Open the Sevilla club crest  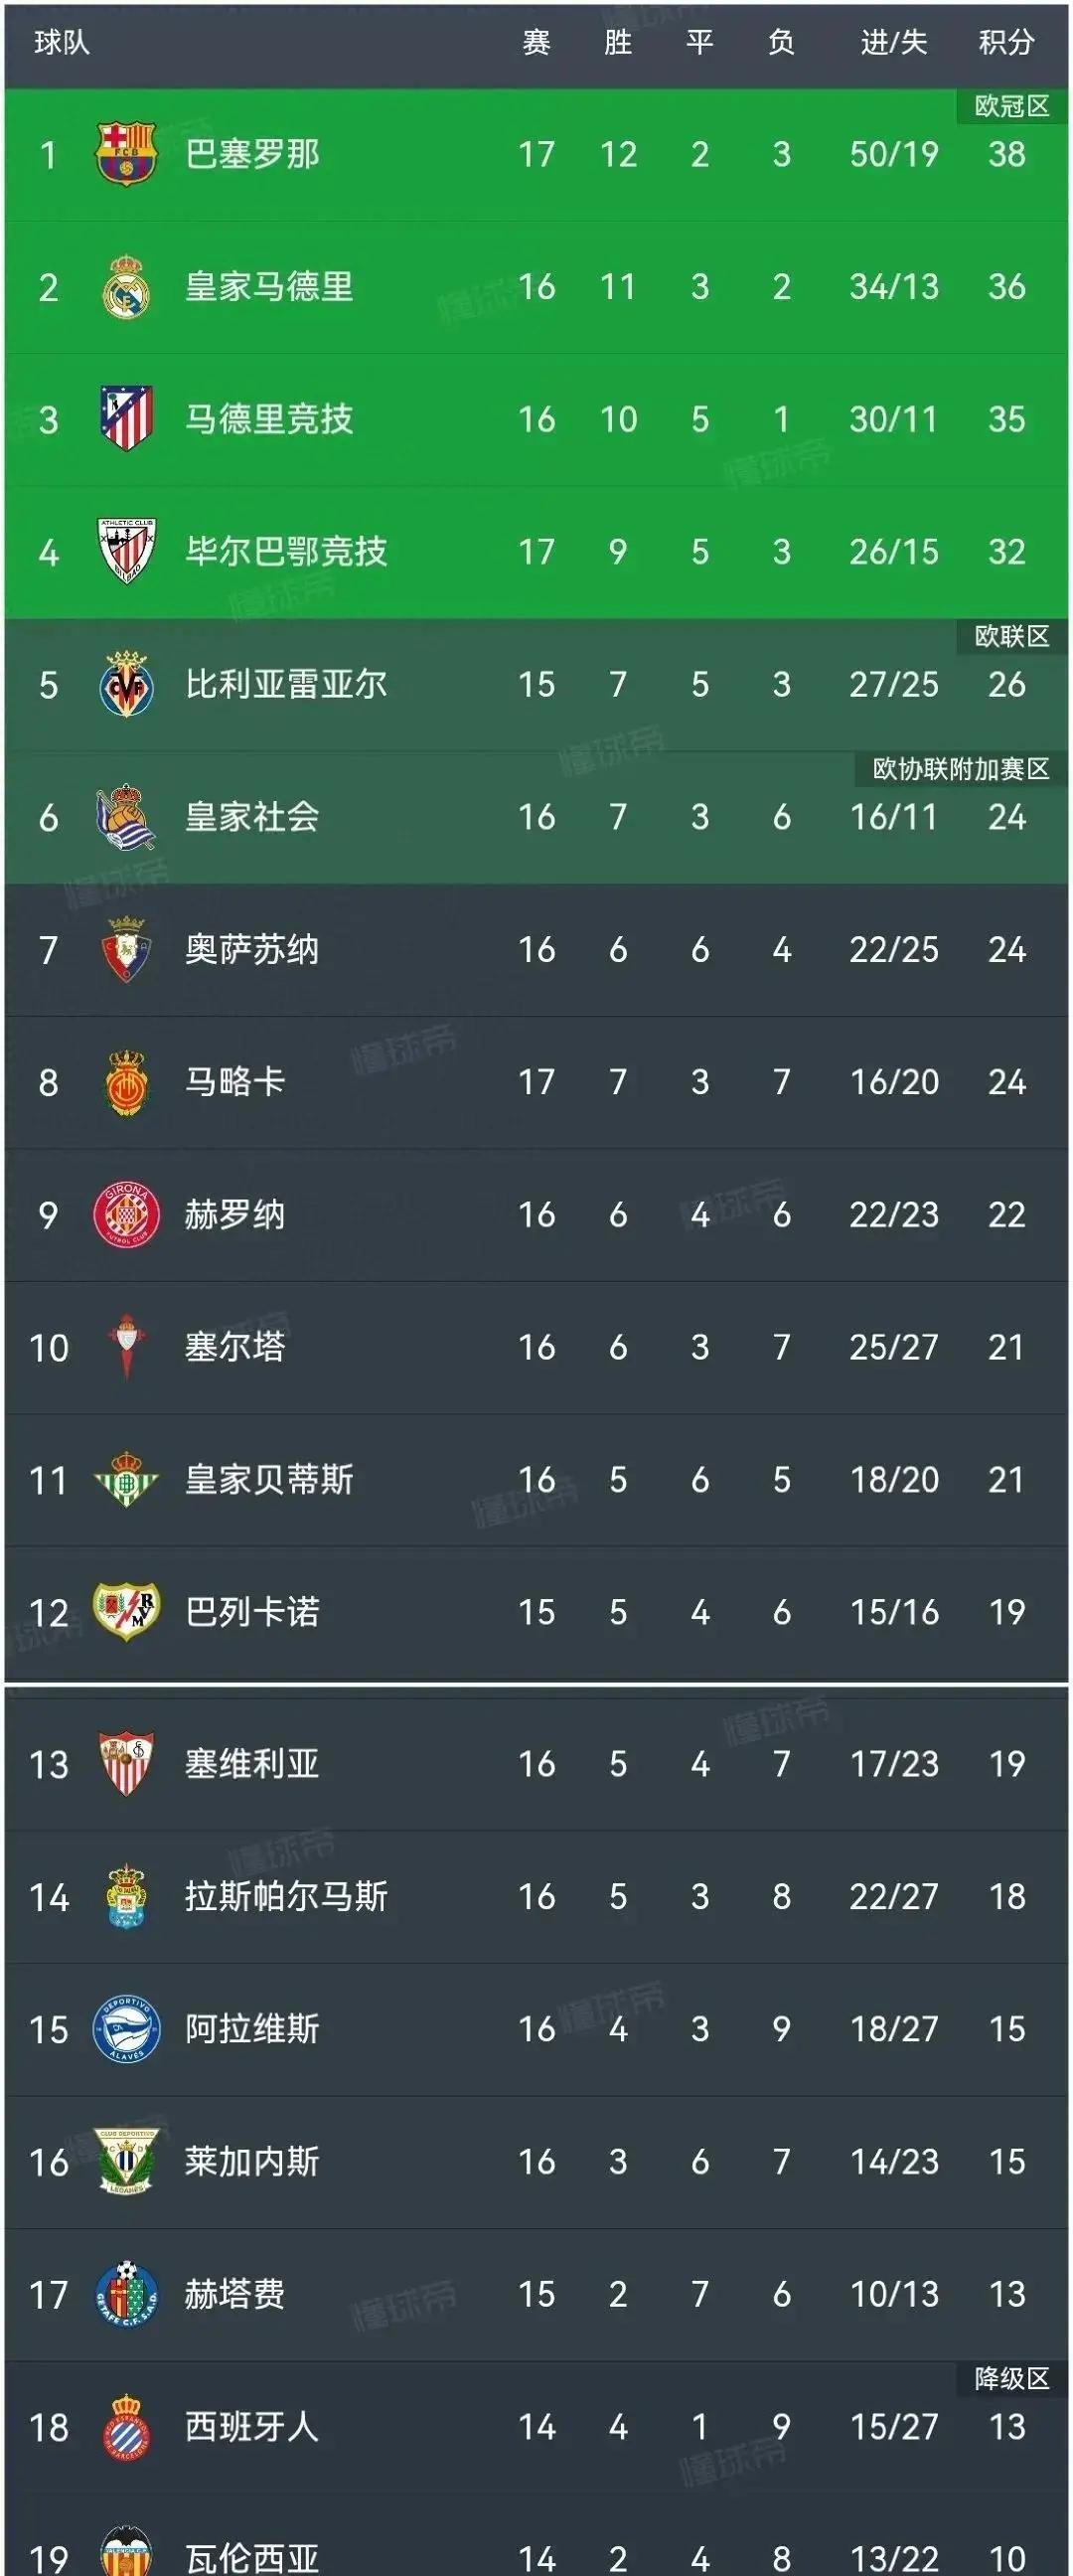[126, 1764]
